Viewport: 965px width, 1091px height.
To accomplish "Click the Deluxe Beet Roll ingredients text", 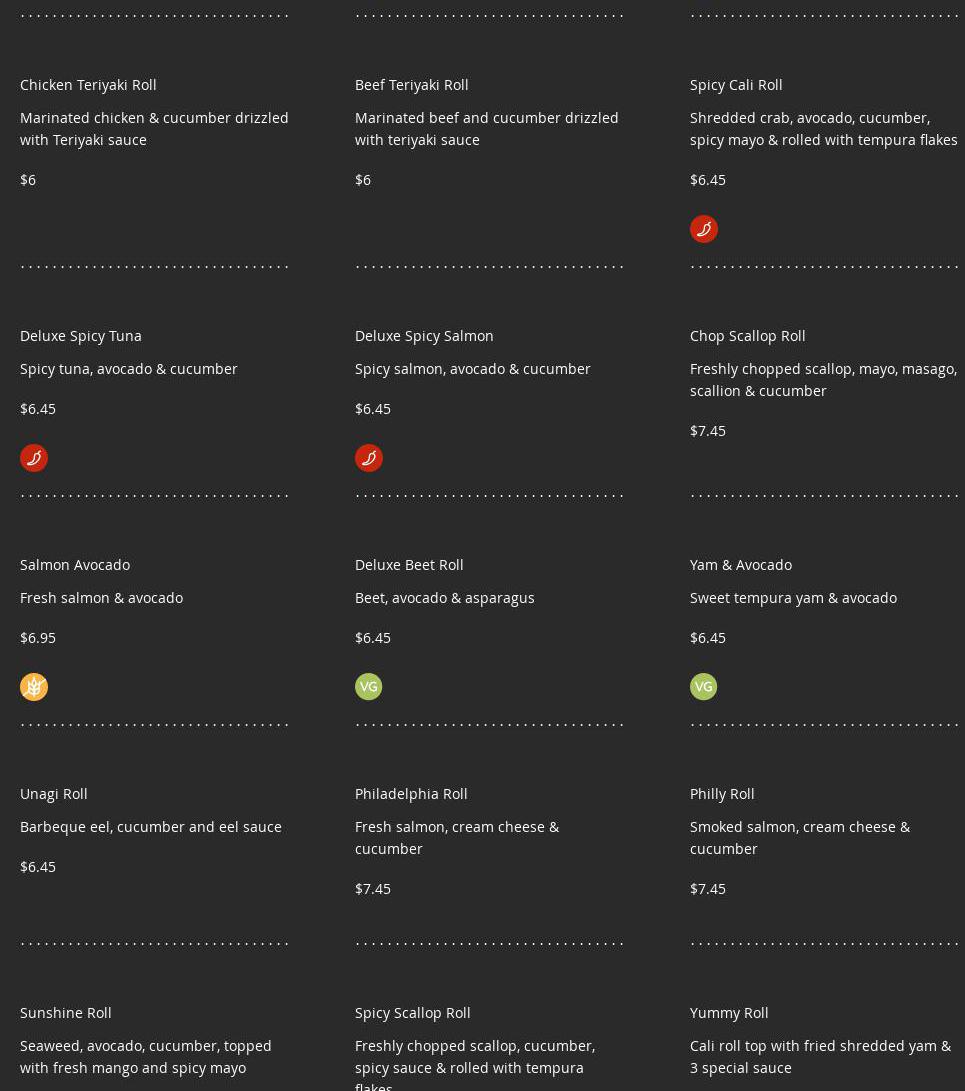I will 445,598.
